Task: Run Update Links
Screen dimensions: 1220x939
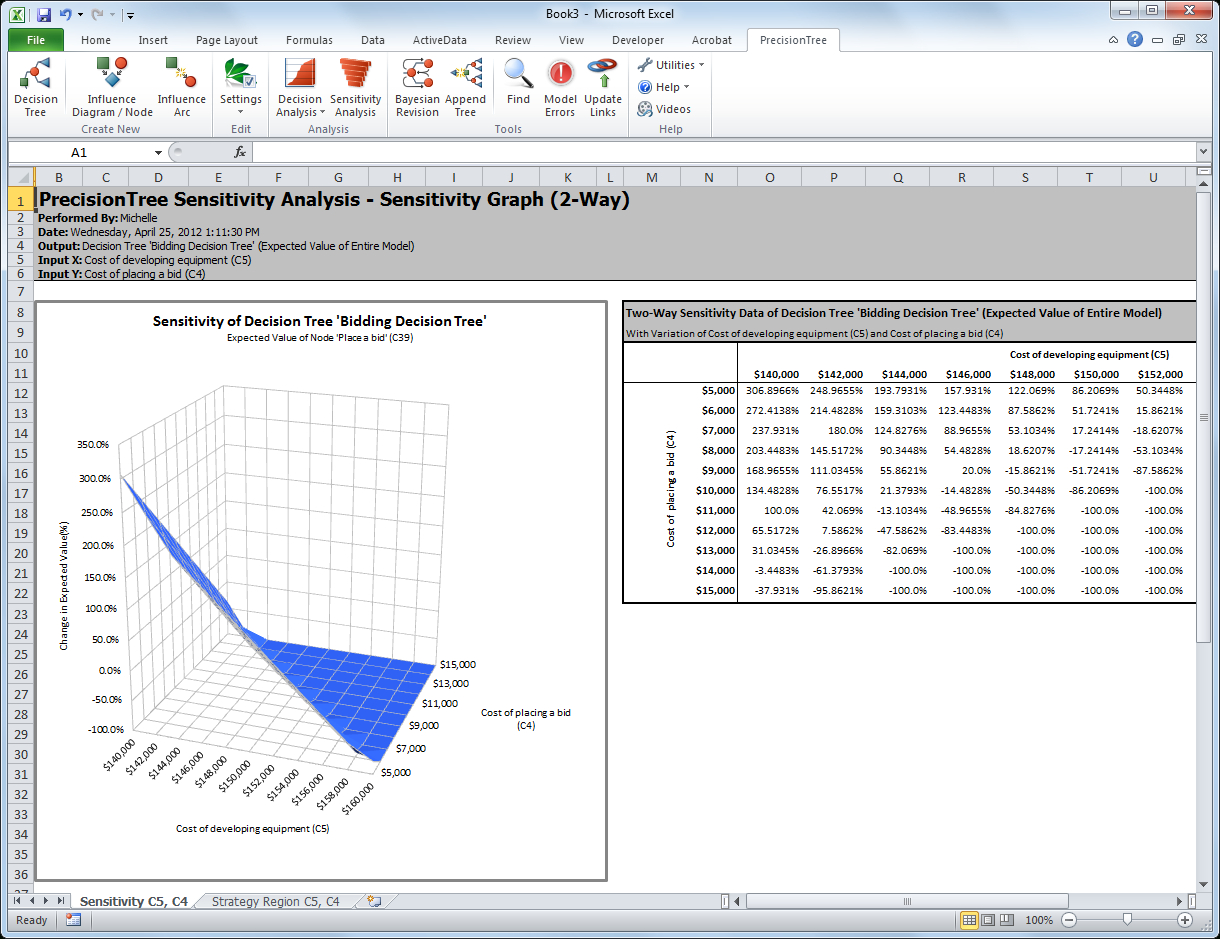Action: coord(602,88)
